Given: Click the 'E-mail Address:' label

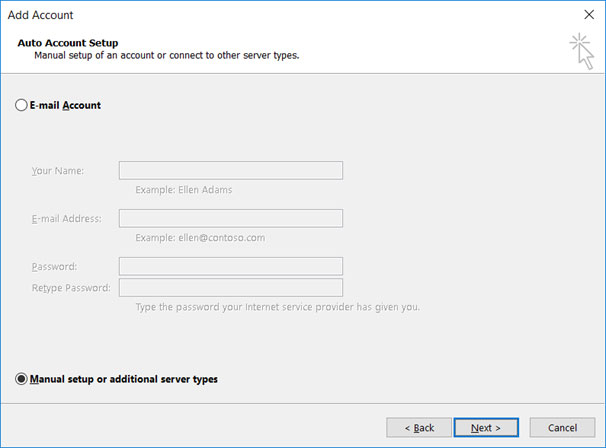Looking at the screenshot, I should coord(66,219).
